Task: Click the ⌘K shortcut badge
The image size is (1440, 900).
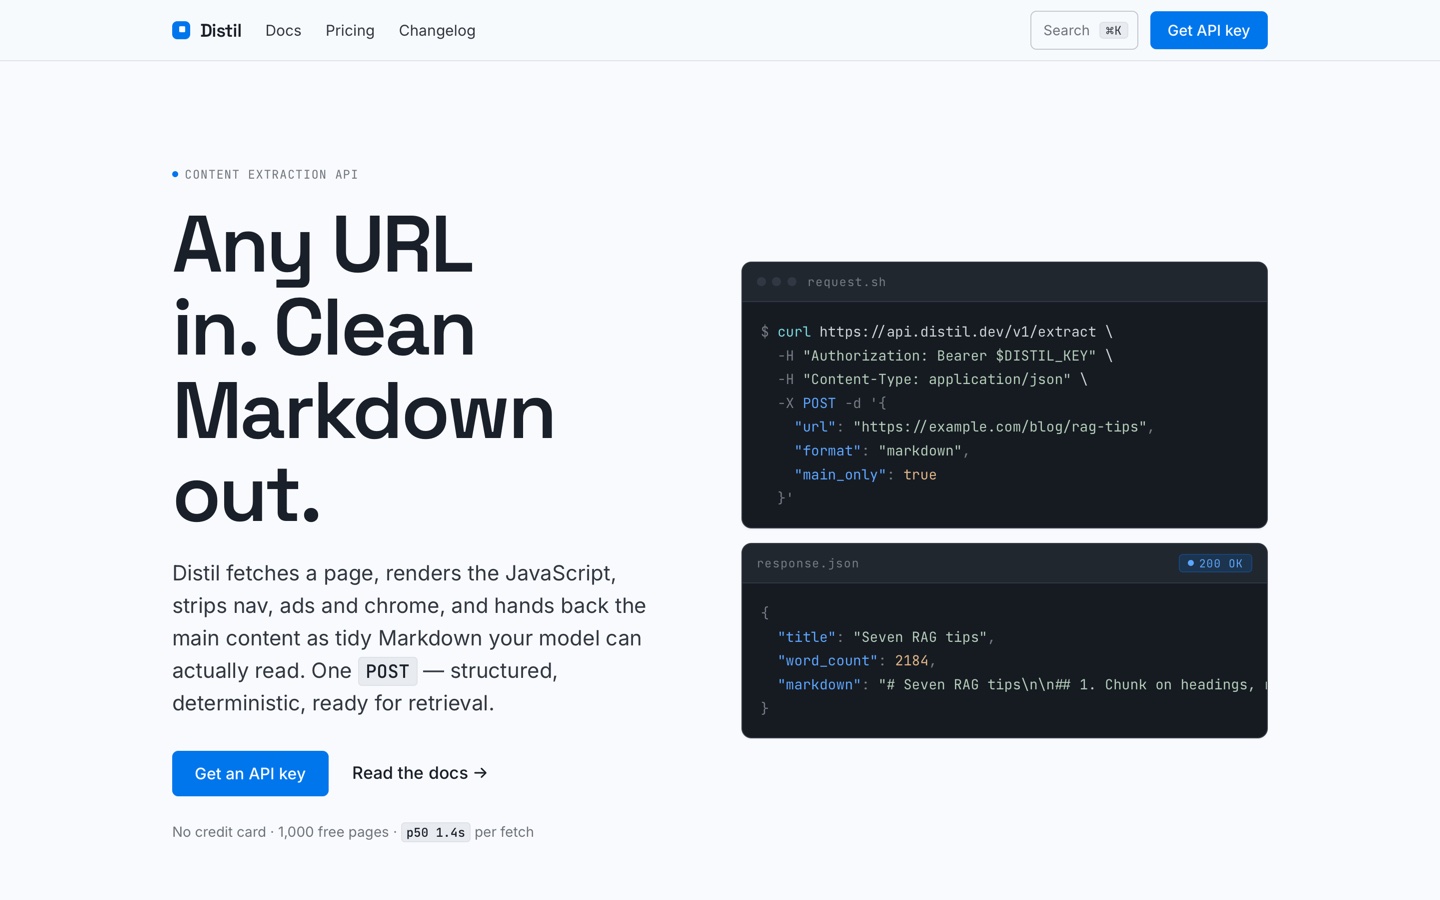Action: [x=1113, y=31]
